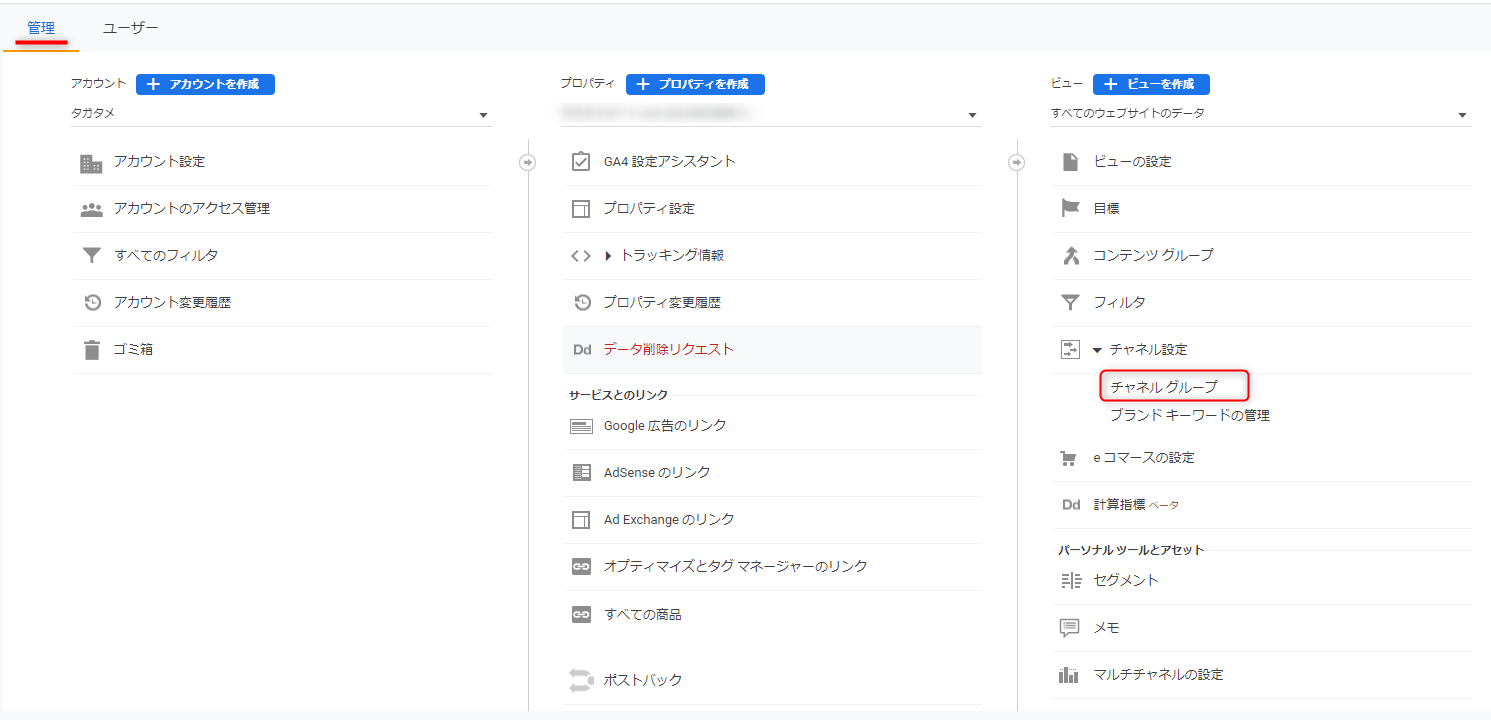Open the すべてのウェブサイトのデータ view dropdown
The height and width of the screenshot is (720, 1491).
[x=1260, y=114]
